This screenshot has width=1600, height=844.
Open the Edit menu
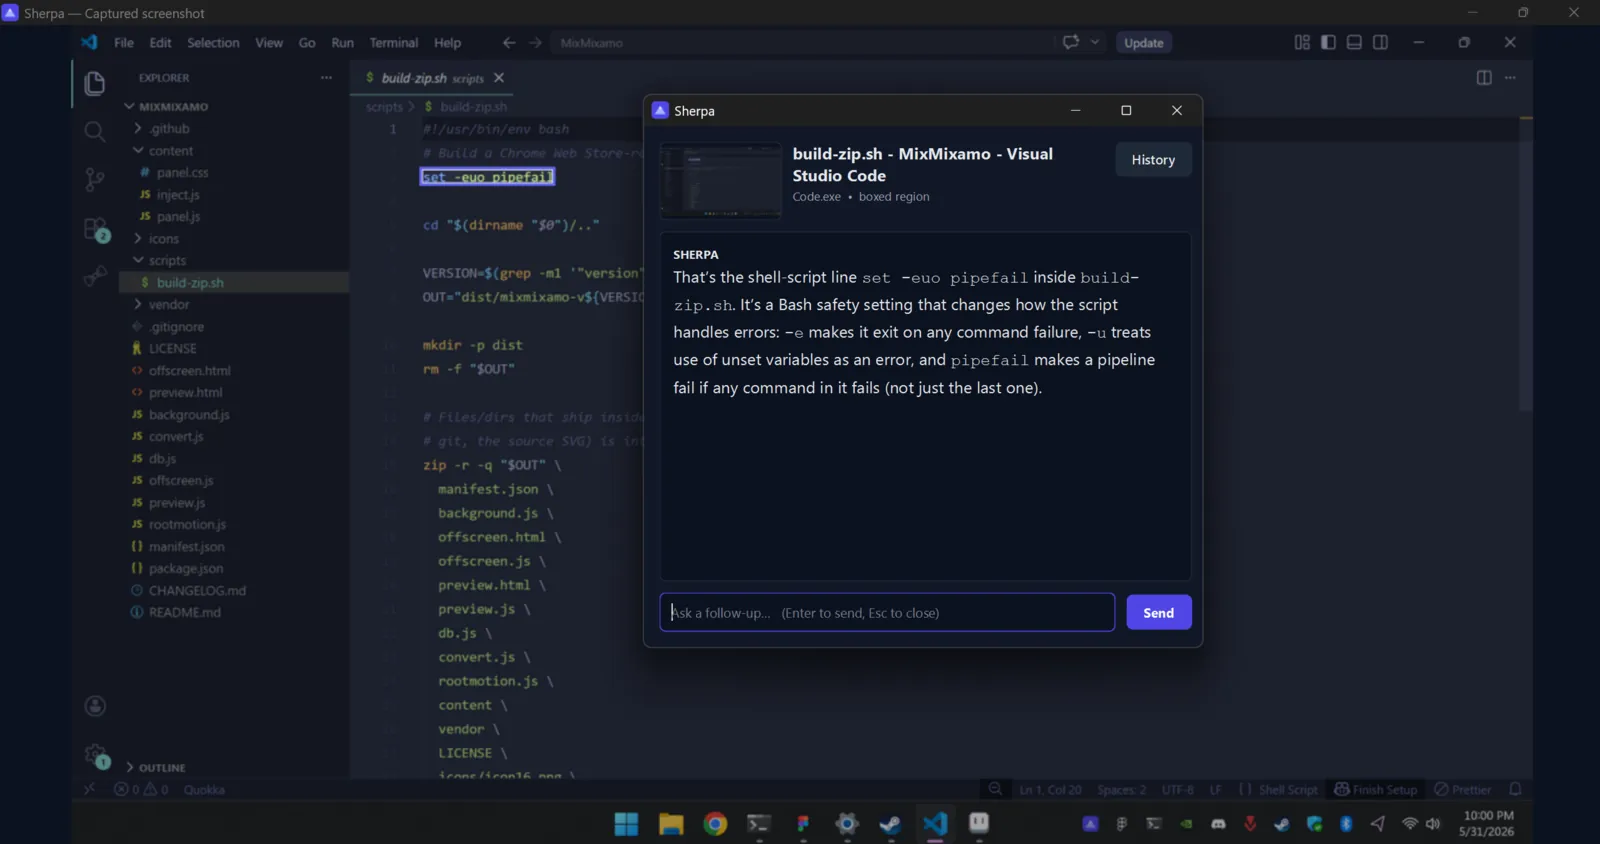(x=160, y=42)
